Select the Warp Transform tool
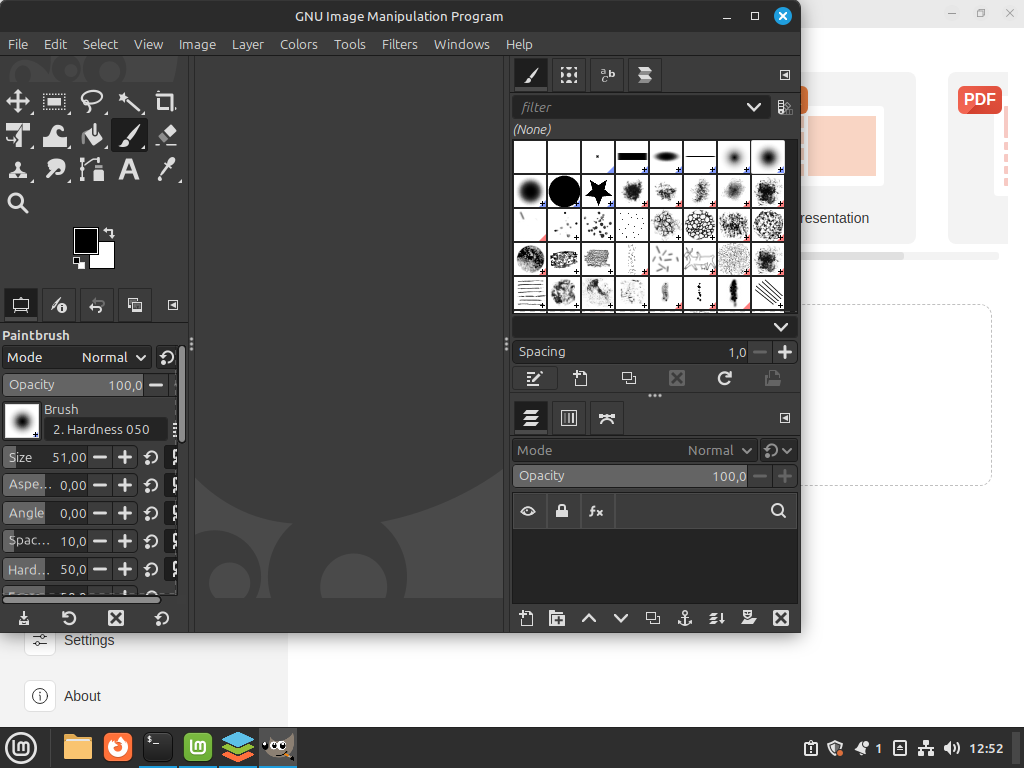 [x=55, y=135]
